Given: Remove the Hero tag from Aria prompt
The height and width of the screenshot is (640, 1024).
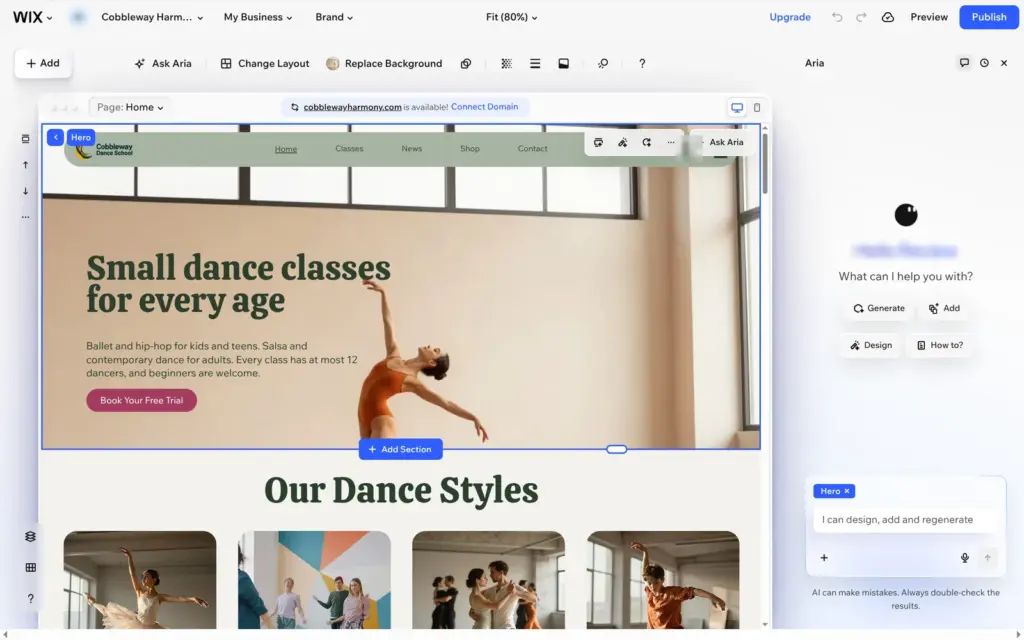Looking at the screenshot, I should tap(847, 491).
